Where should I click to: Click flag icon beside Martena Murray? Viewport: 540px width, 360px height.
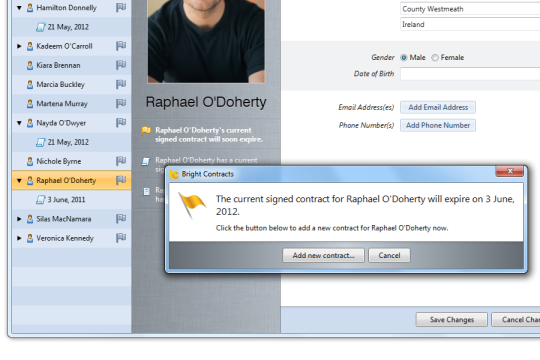point(121,103)
